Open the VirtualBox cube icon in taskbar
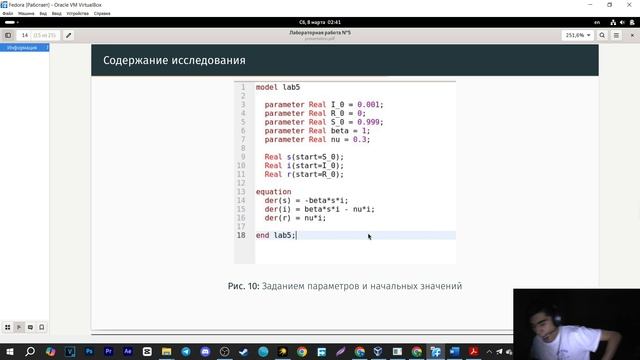 pos(378,351)
